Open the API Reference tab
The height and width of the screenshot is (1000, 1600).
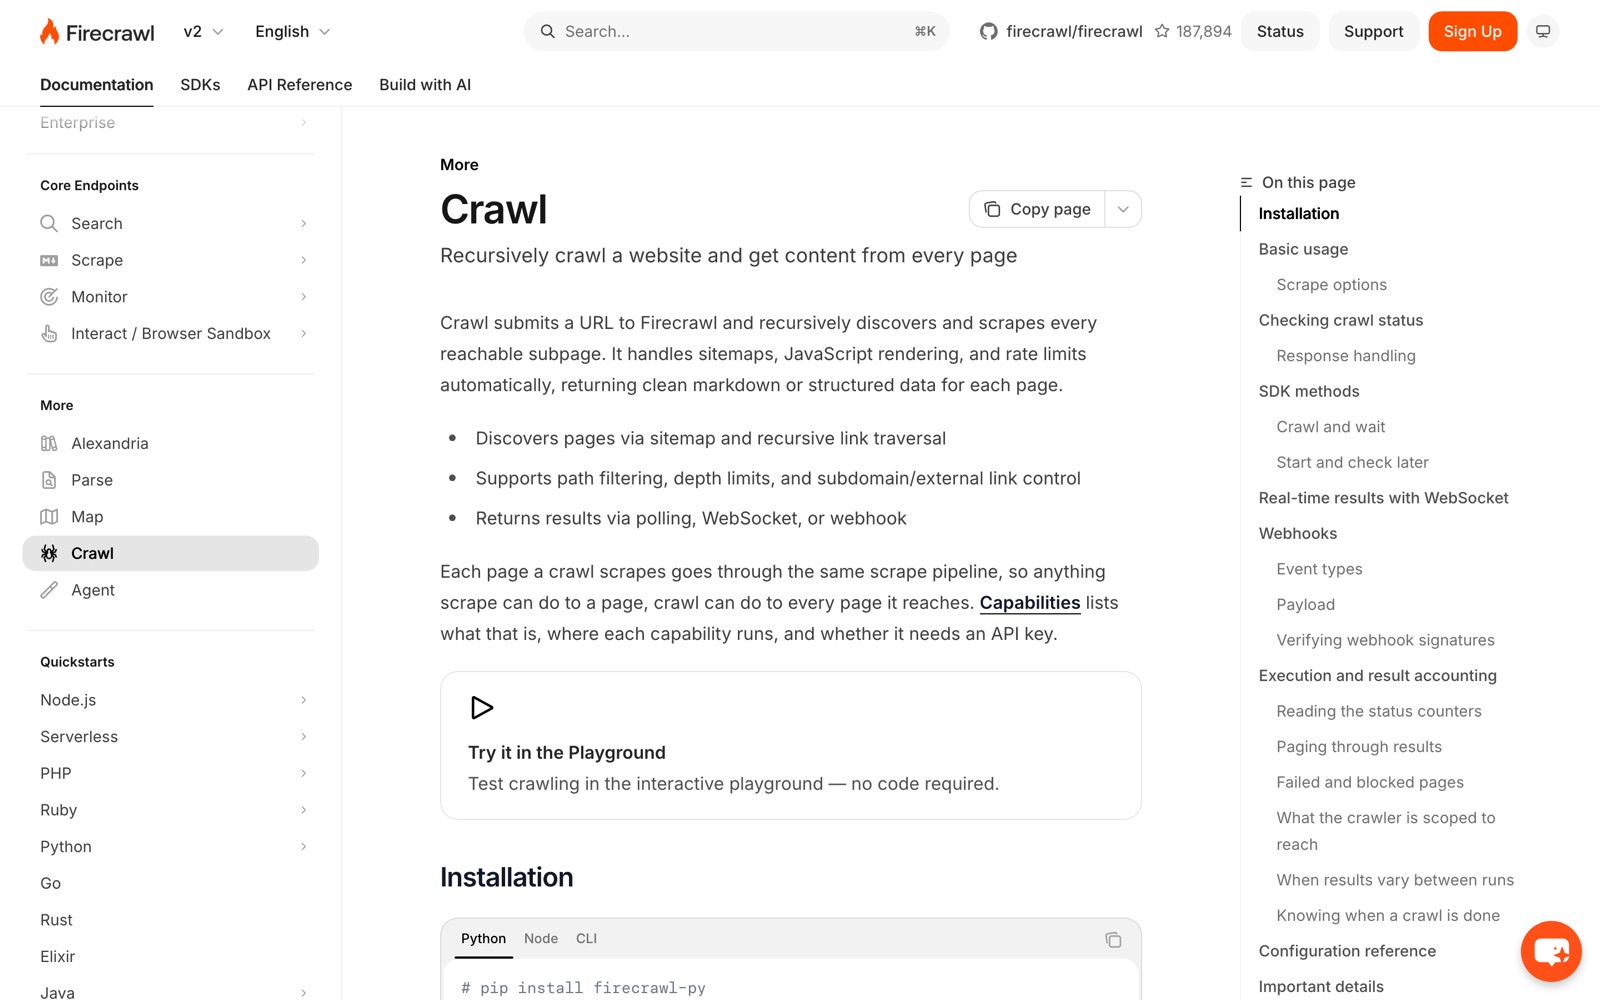tap(300, 85)
